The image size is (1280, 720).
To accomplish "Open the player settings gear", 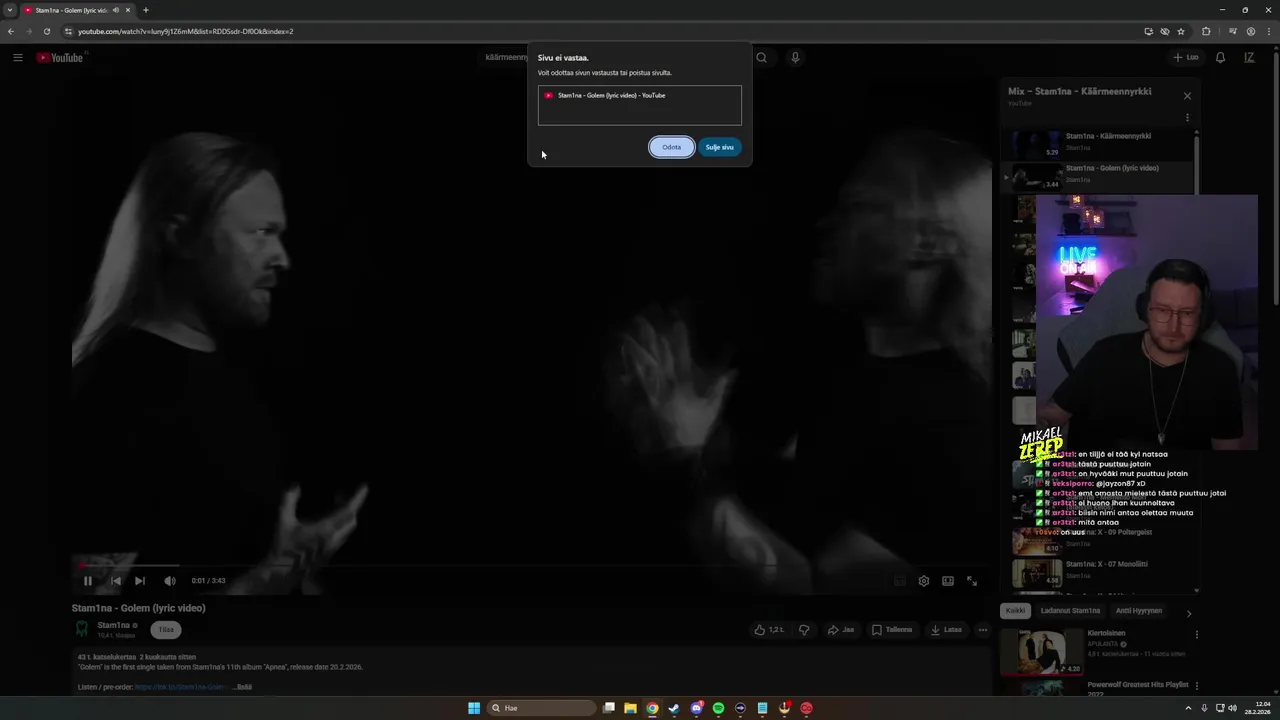I will tap(923, 581).
